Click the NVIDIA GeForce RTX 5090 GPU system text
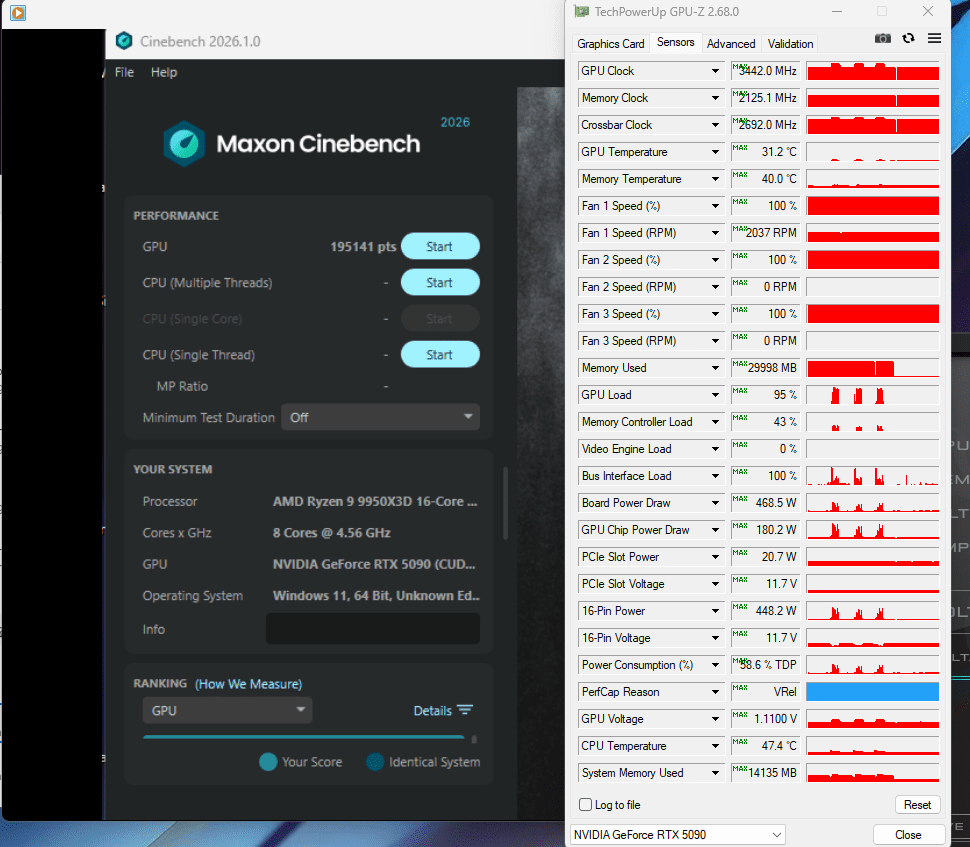This screenshot has height=847, width=970. (374, 564)
